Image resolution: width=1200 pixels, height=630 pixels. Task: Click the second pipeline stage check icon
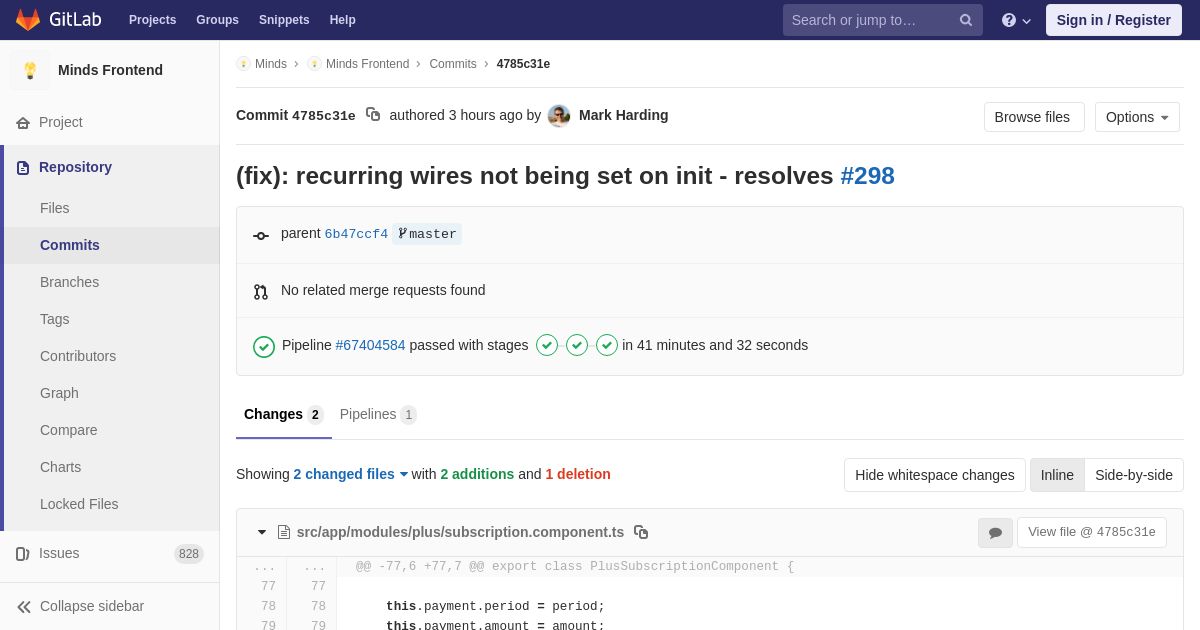(577, 345)
